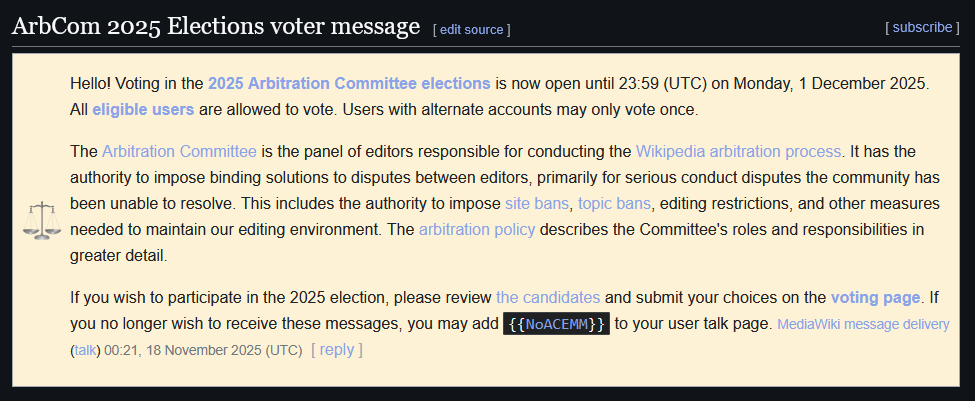This screenshot has width=975, height=401.
Task: Open the NoACEMM template link
Action: click(555, 324)
